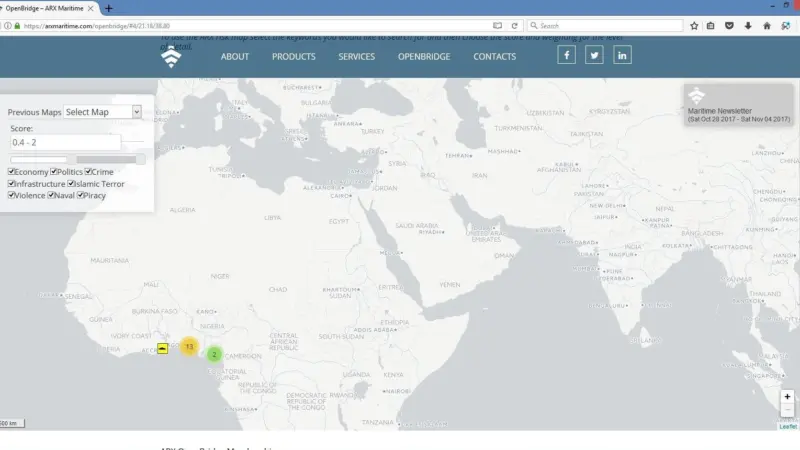Open the bookmarks library icon
The height and width of the screenshot is (450, 800).
[x=711, y=26]
